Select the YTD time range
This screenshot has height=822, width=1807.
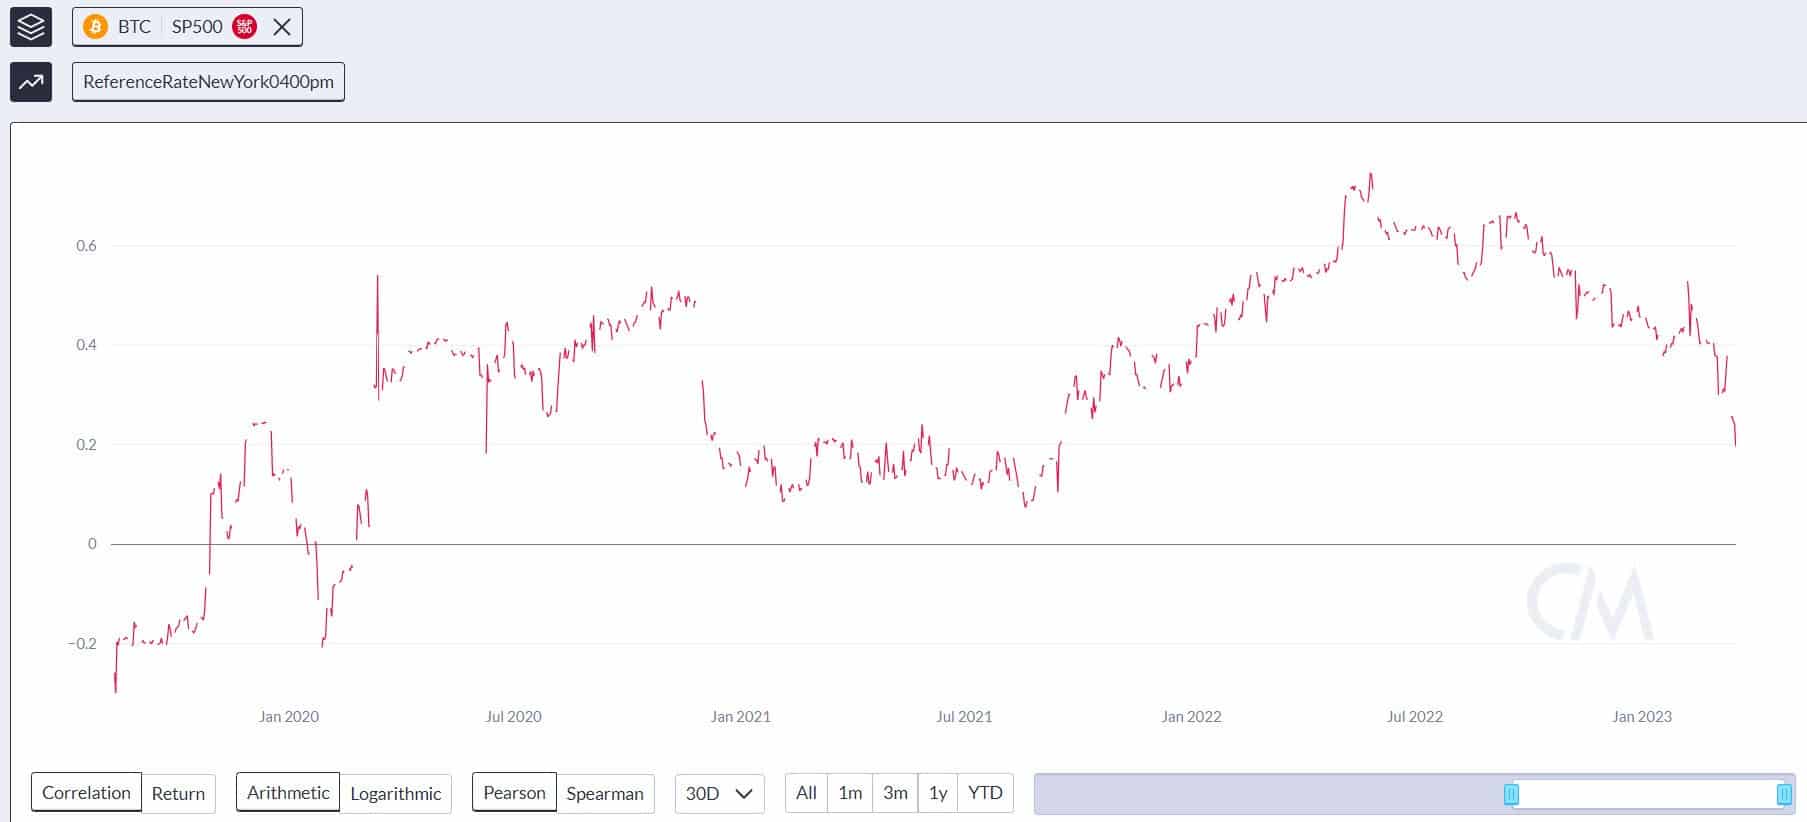pos(985,793)
